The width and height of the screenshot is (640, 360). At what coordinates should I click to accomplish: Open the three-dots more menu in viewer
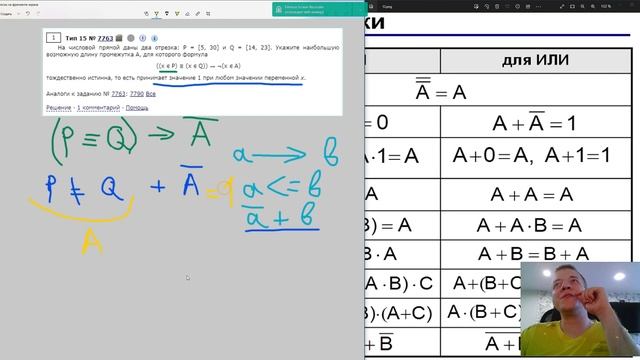point(538,7)
